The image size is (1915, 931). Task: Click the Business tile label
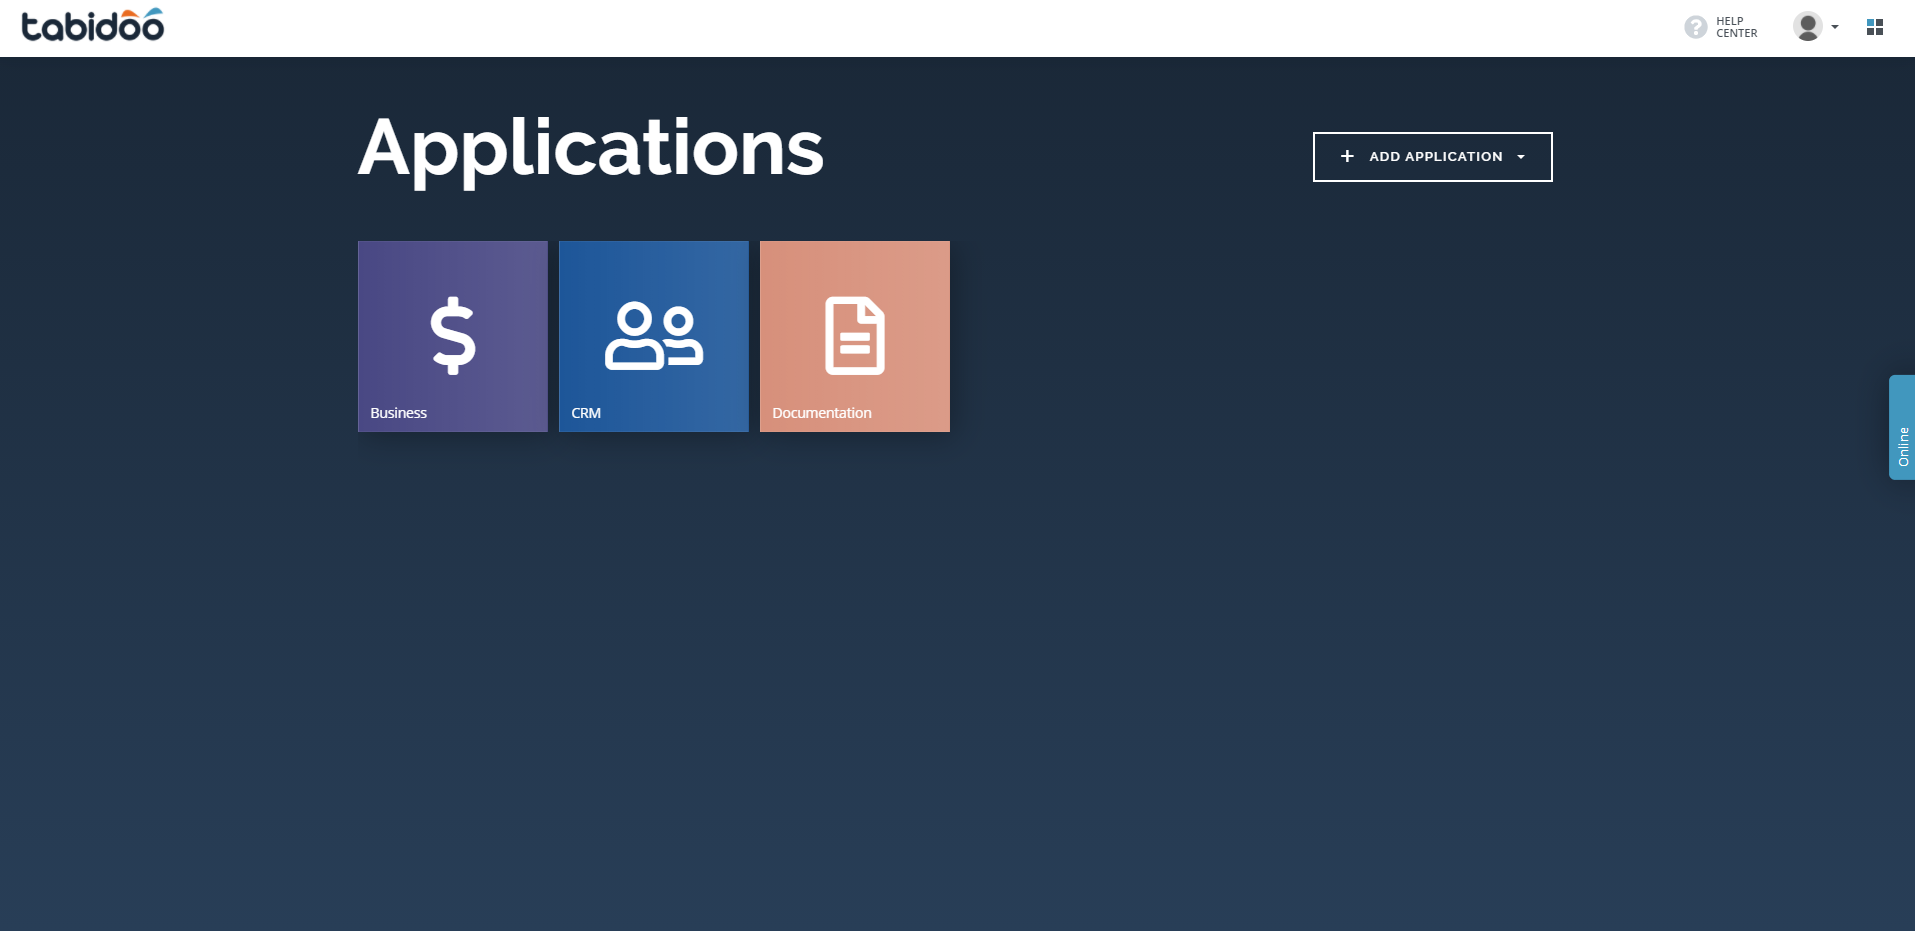coord(398,412)
